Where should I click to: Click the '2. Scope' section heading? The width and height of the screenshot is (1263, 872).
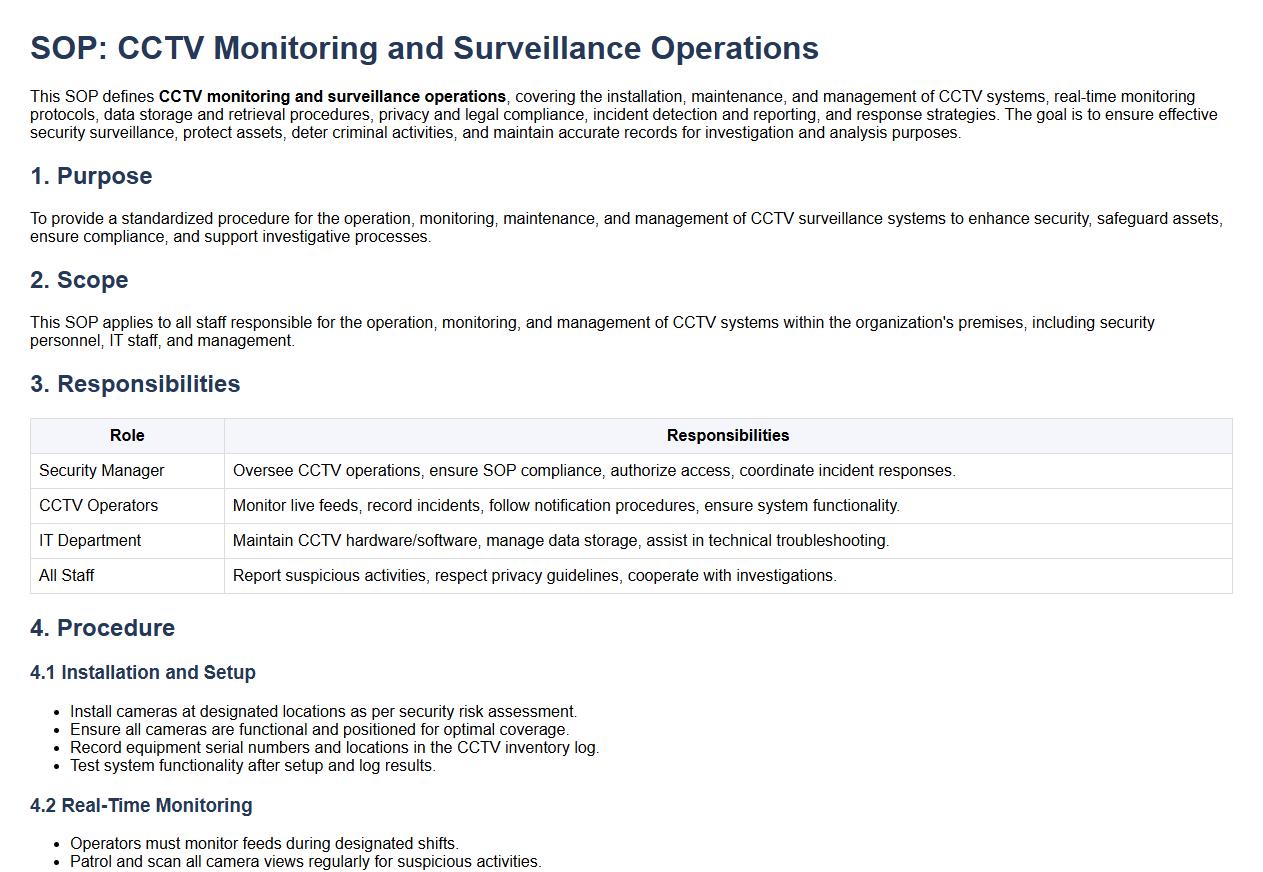79,280
